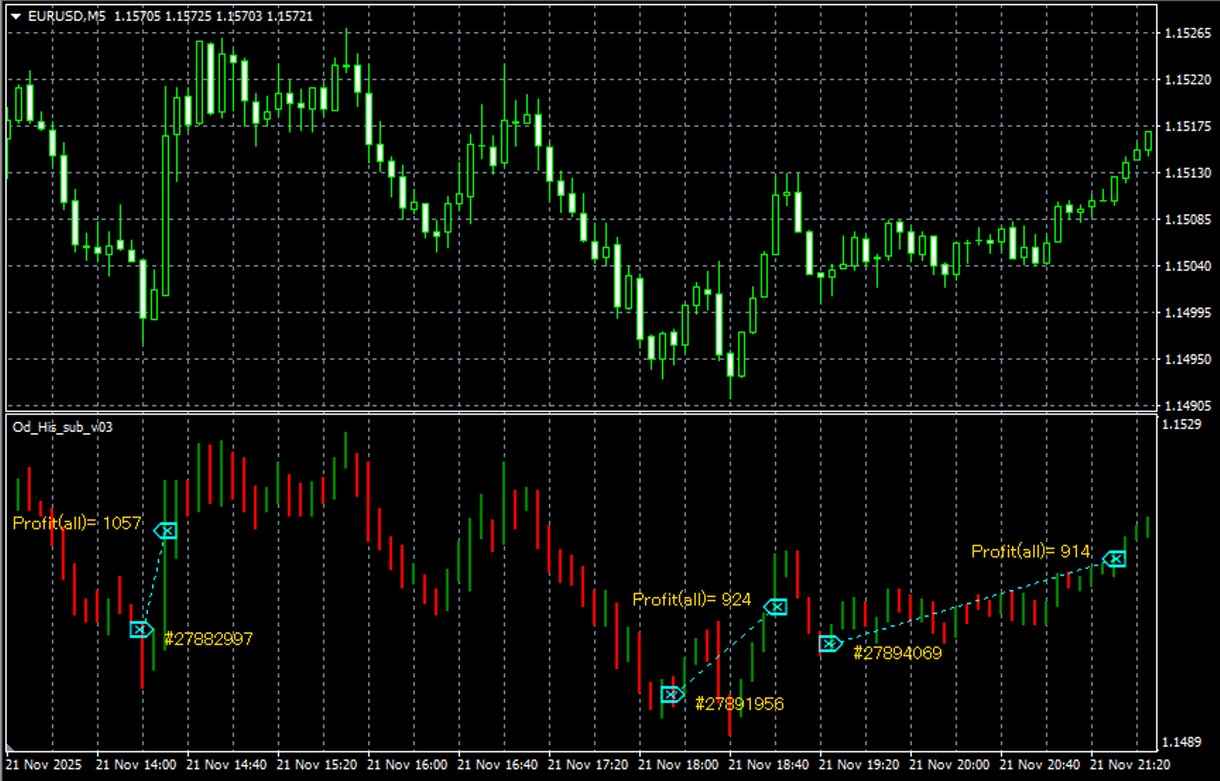Select the 21 Nov 21:20 time label
The height and width of the screenshot is (781, 1220).
[1131, 765]
